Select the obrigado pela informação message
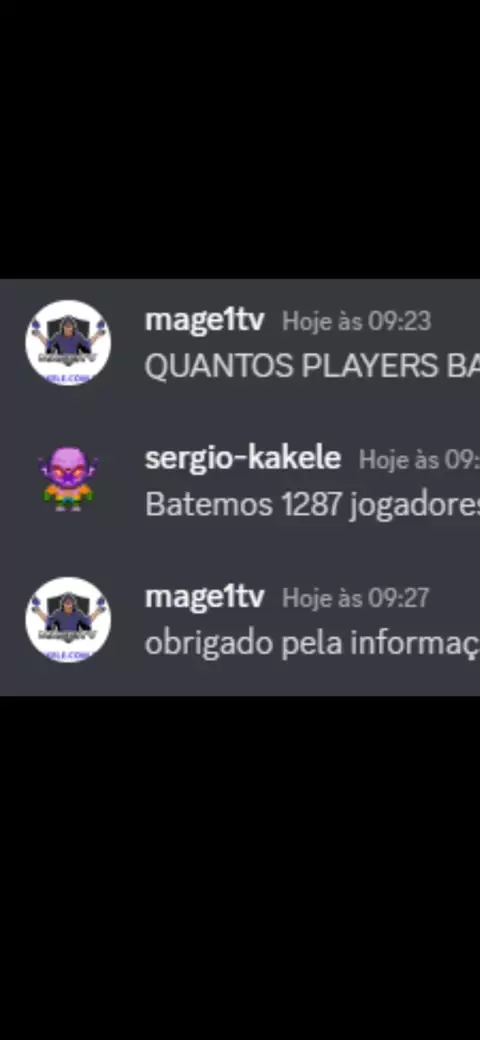Image resolution: width=480 pixels, height=1040 pixels. (x=312, y=643)
